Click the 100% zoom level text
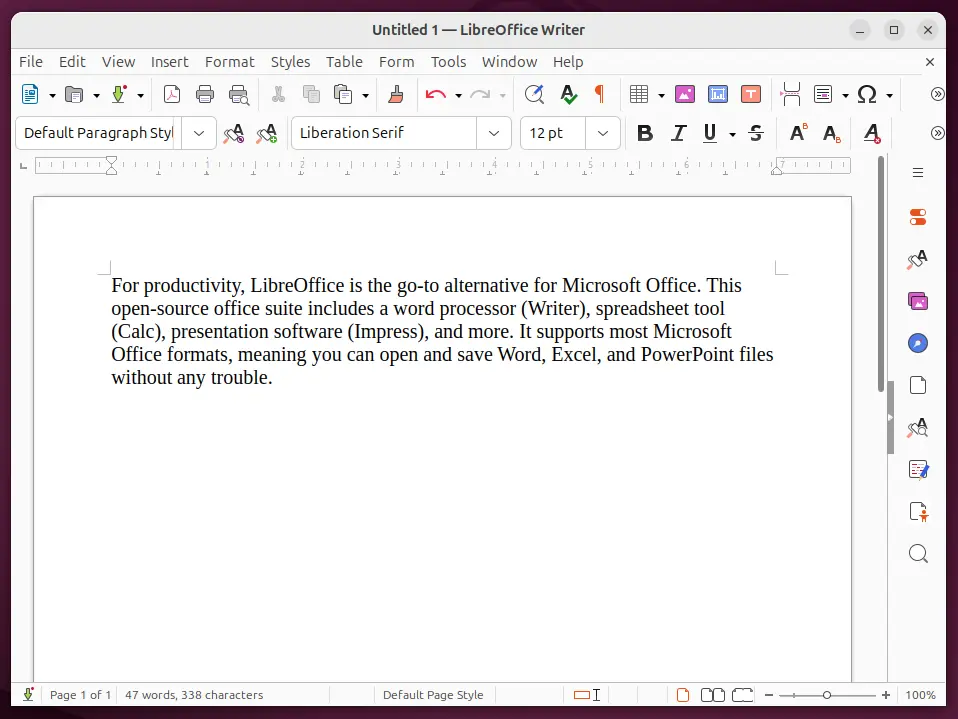958x719 pixels. click(x=920, y=695)
